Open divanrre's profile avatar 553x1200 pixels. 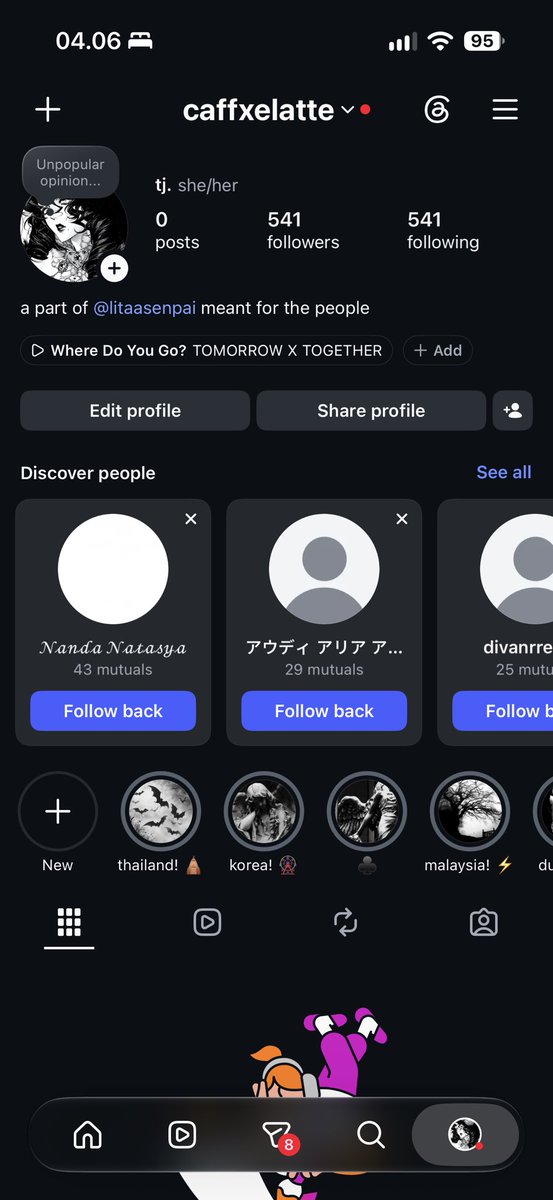point(517,569)
